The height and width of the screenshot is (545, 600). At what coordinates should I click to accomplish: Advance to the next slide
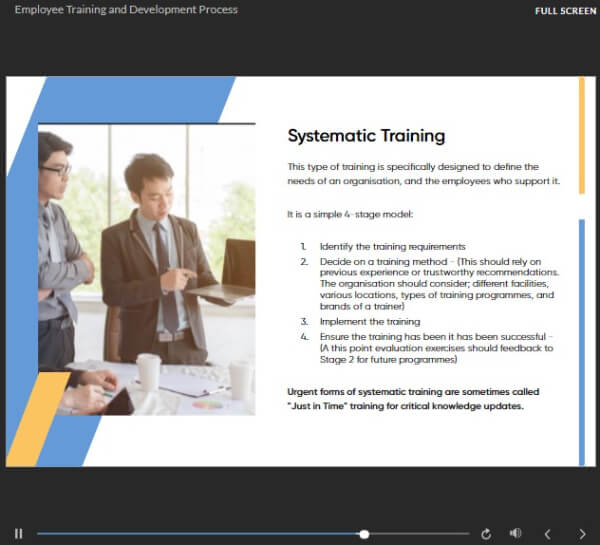[x=582, y=534]
